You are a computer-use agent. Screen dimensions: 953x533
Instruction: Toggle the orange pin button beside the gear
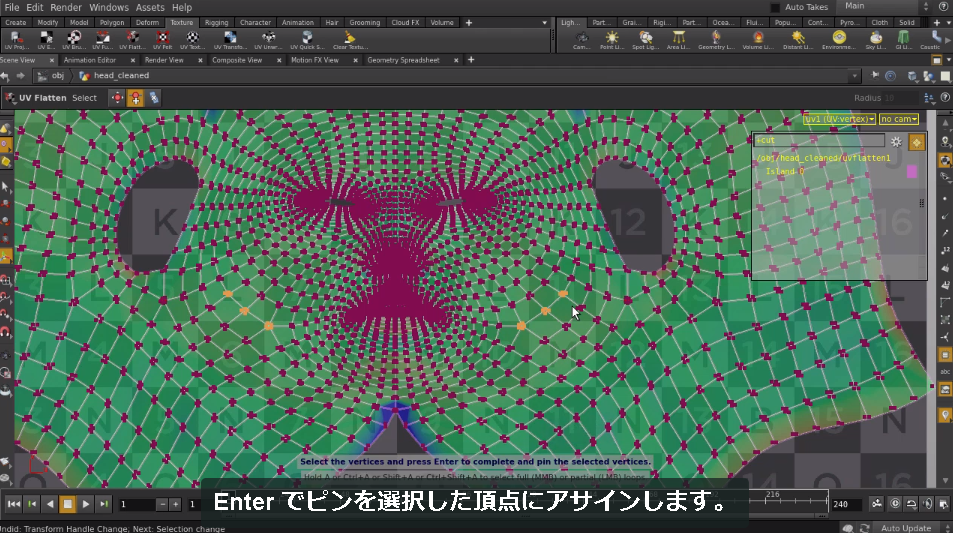pos(917,142)
